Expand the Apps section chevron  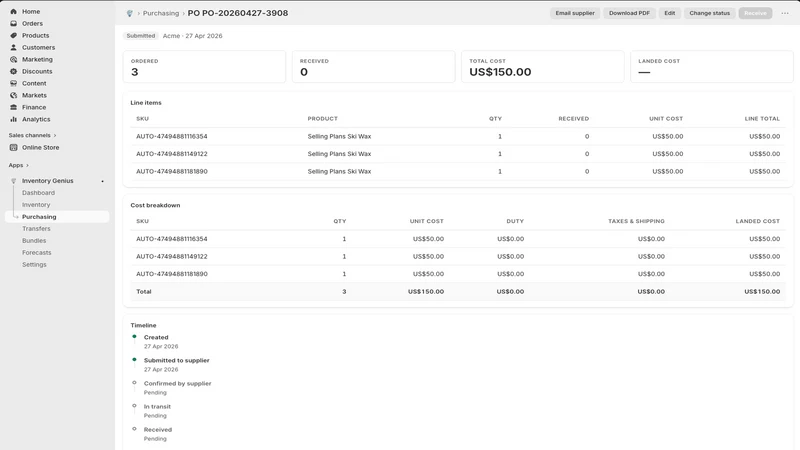tap(27, 165)
